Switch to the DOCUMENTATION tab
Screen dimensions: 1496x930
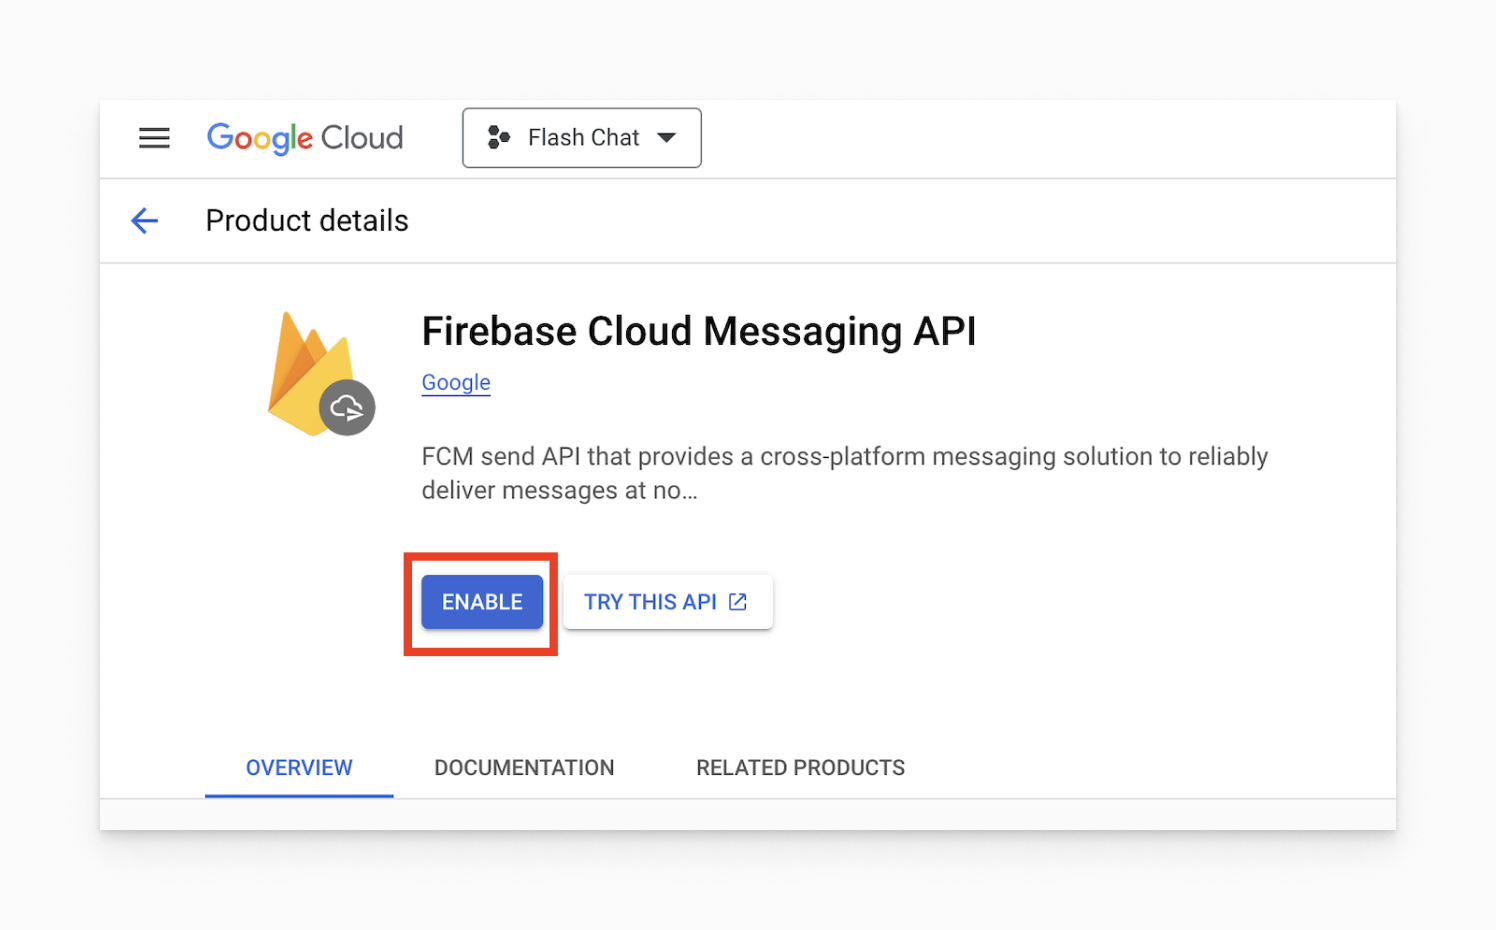point(524,767)
